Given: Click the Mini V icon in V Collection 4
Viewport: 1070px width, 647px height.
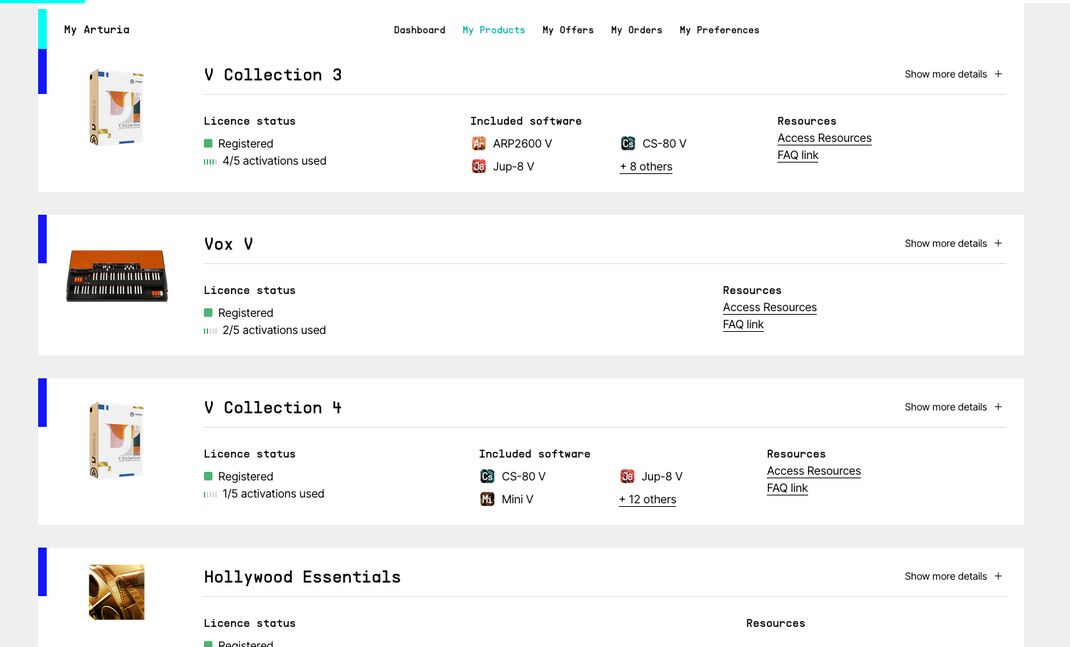Looking at the screenshot, I should (487, 500).
